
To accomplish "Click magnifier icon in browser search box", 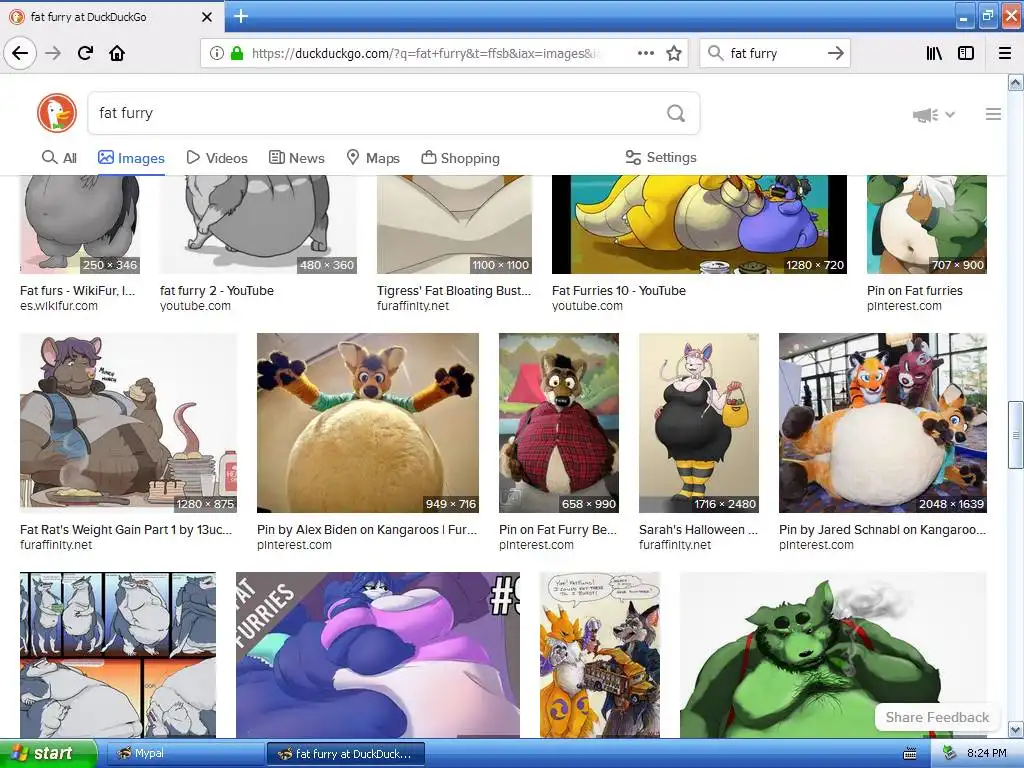I will pos(716,53).
